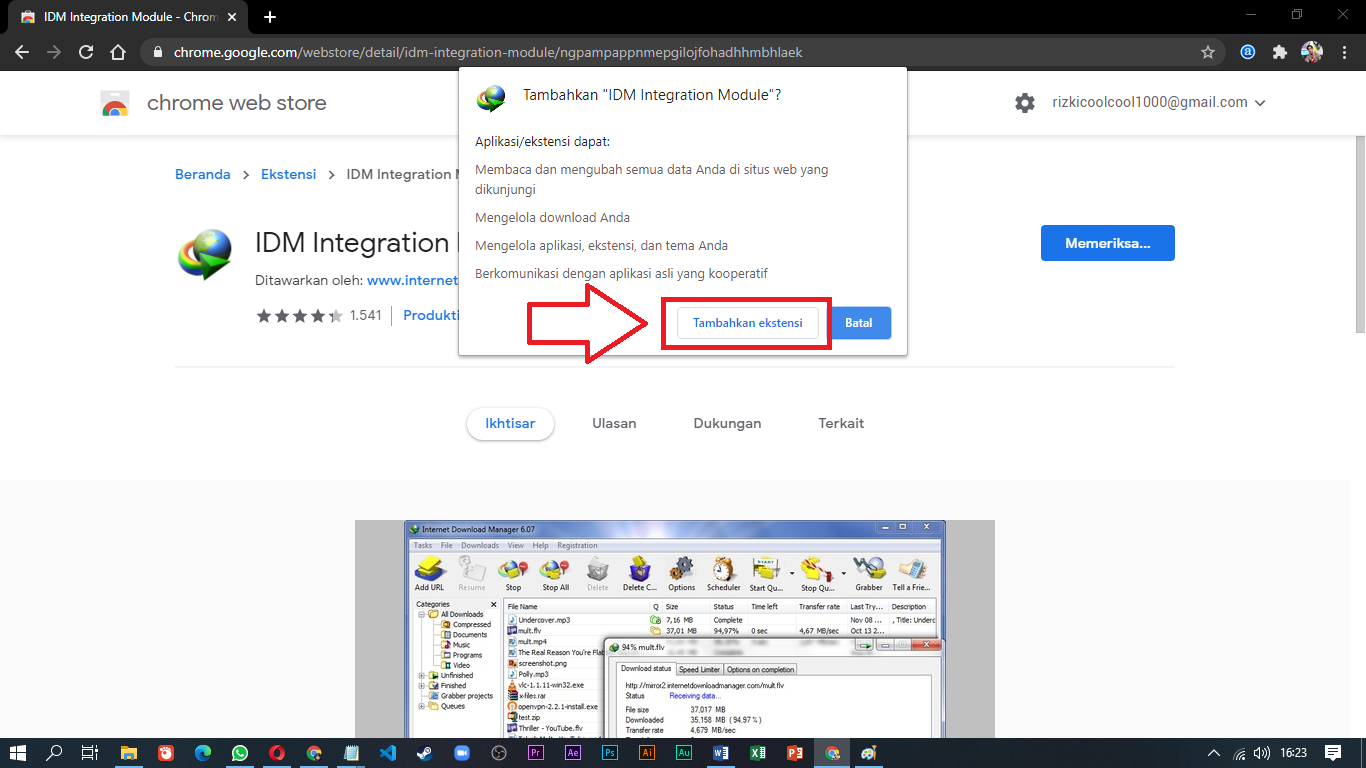Launch Visual Studio Code from taskbar
Viewport: 1366px width, 768px height.
(388, 753)
